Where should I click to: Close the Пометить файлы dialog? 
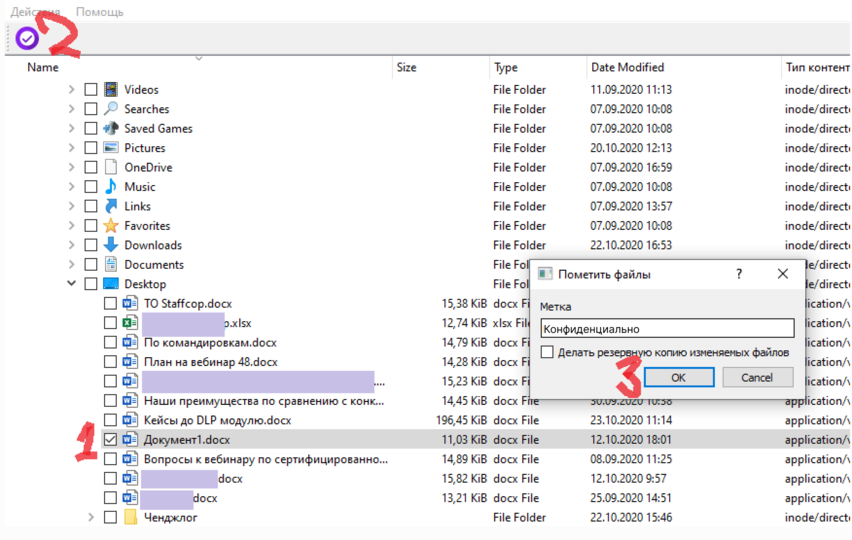(782, 274)
